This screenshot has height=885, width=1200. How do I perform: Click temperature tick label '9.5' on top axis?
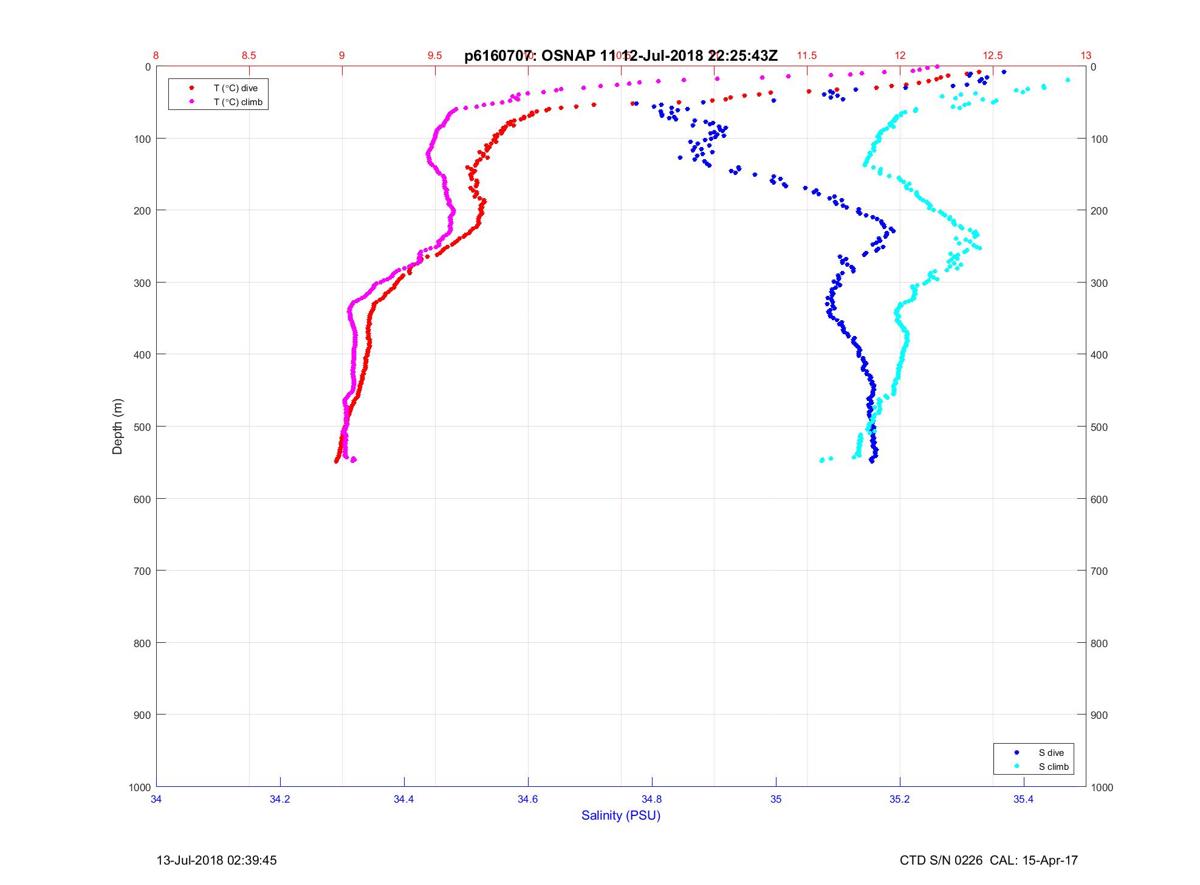pyautogui.click(x=435, y=56)
